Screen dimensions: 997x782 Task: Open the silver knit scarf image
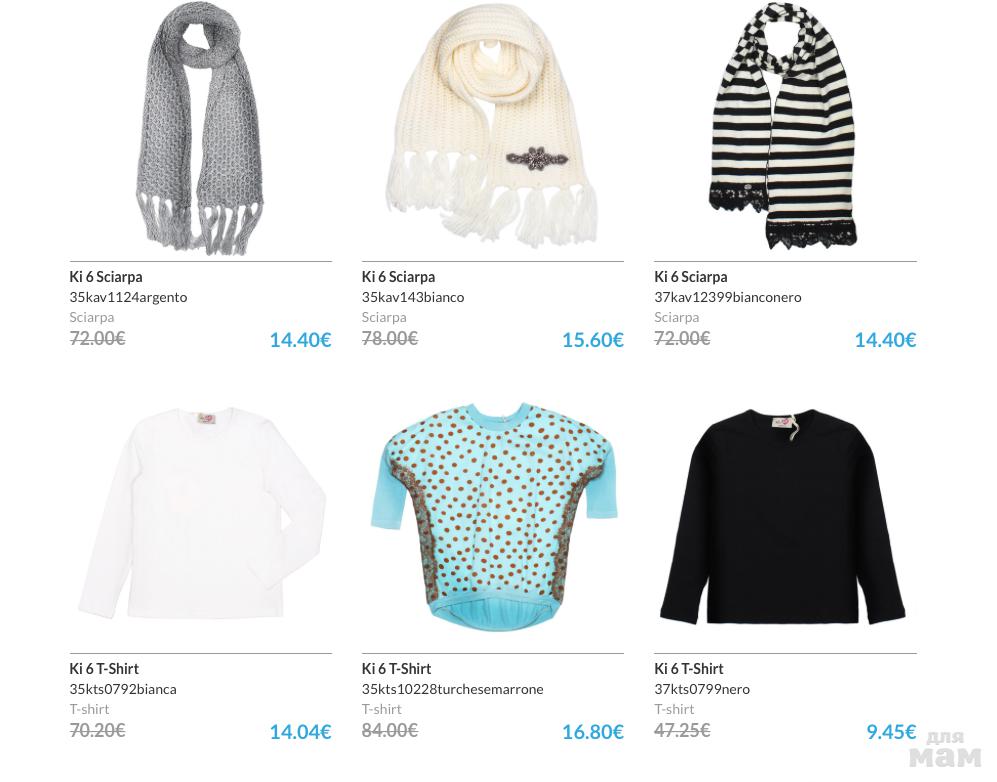point(200,128)
